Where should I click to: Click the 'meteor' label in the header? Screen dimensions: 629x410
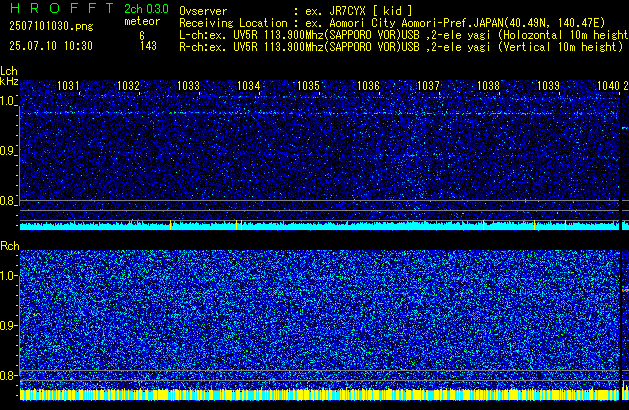point(142,21)
